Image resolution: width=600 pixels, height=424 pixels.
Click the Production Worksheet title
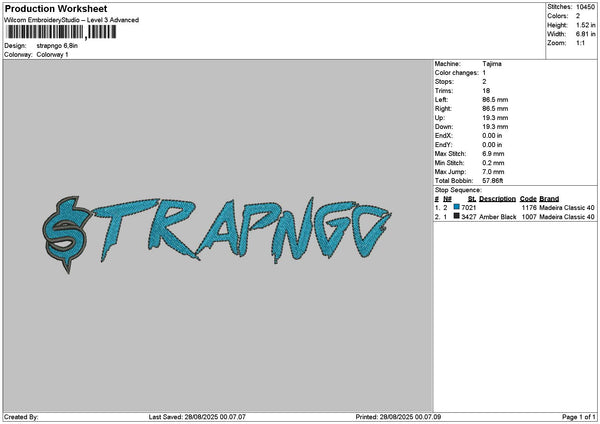pyautogui.click(x=56, y=9)
